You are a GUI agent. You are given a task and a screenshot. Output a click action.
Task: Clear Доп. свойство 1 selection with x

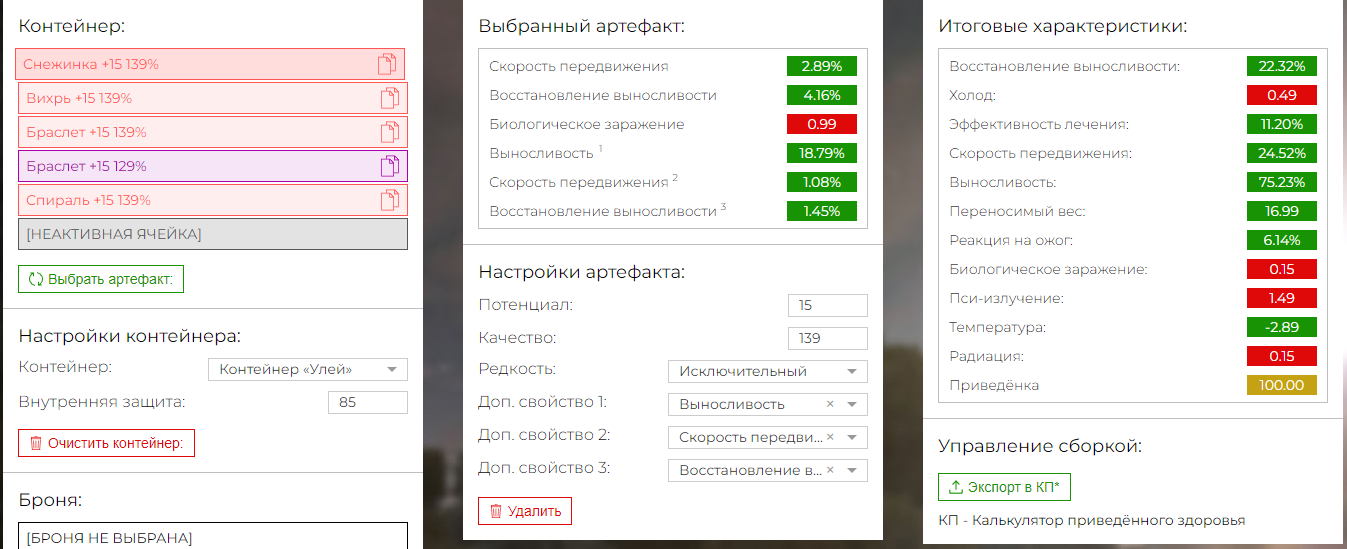pyautogui.click(x=830, y=404)
